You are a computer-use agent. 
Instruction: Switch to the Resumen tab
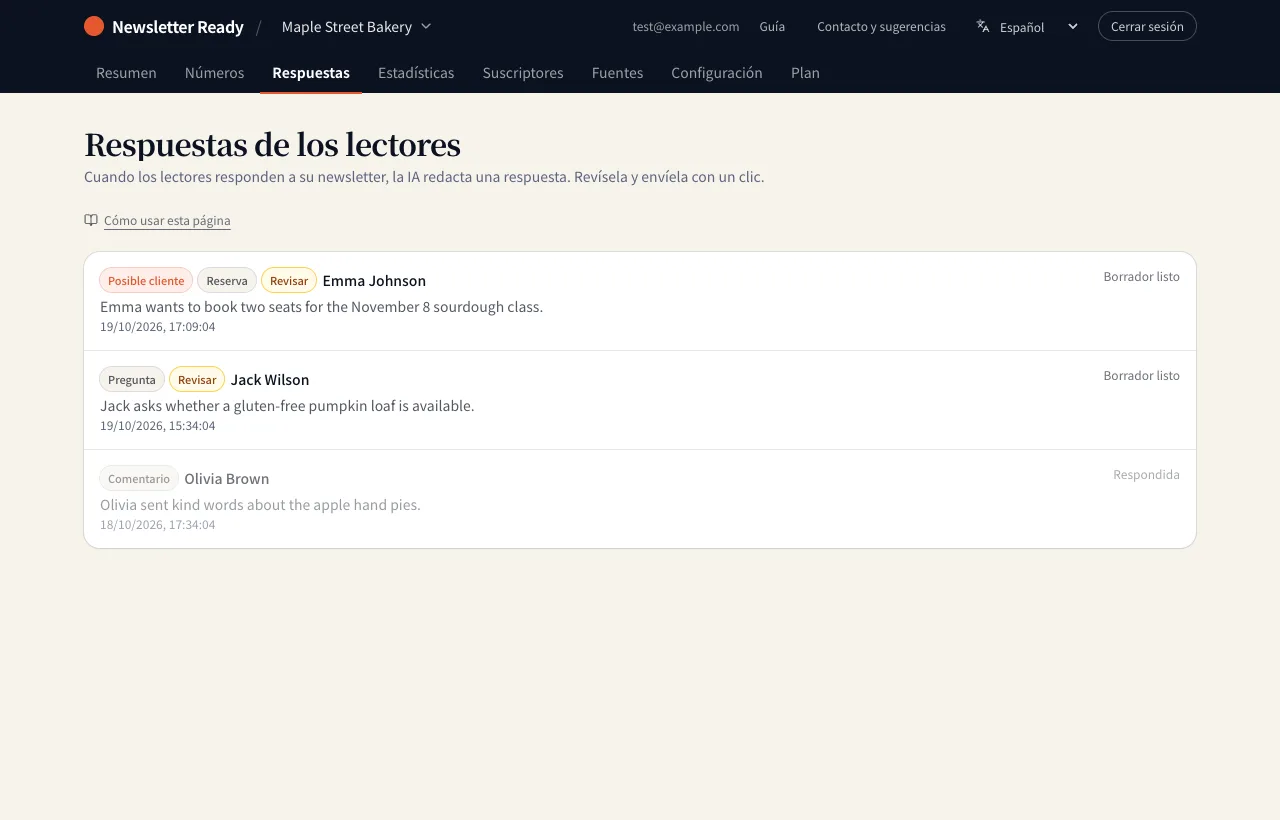coord(126,72)
